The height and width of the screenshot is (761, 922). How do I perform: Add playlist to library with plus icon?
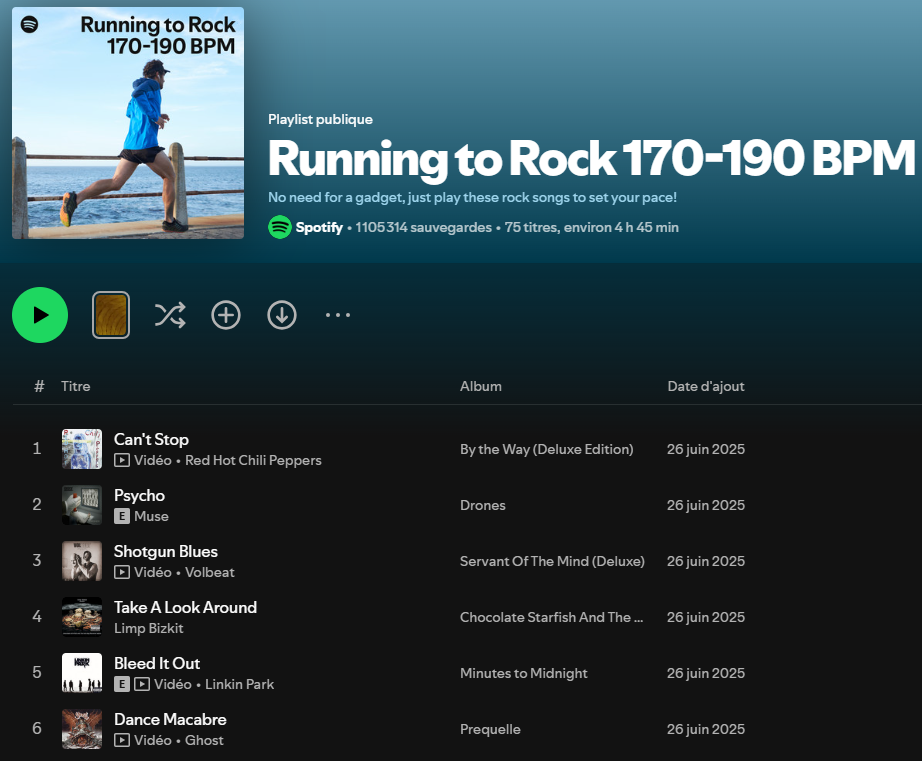[x=226, y=316]
